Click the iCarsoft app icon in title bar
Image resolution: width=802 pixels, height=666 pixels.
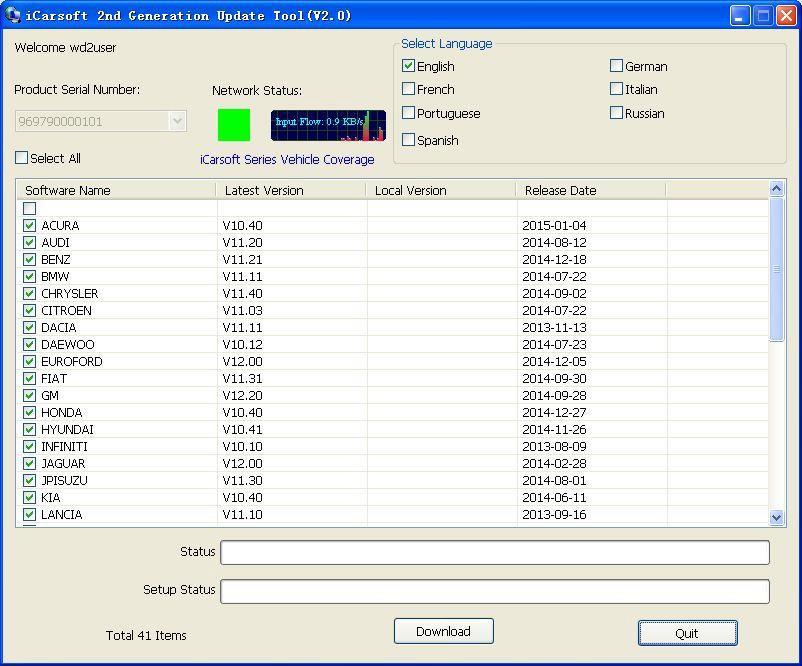coord(12,15)
